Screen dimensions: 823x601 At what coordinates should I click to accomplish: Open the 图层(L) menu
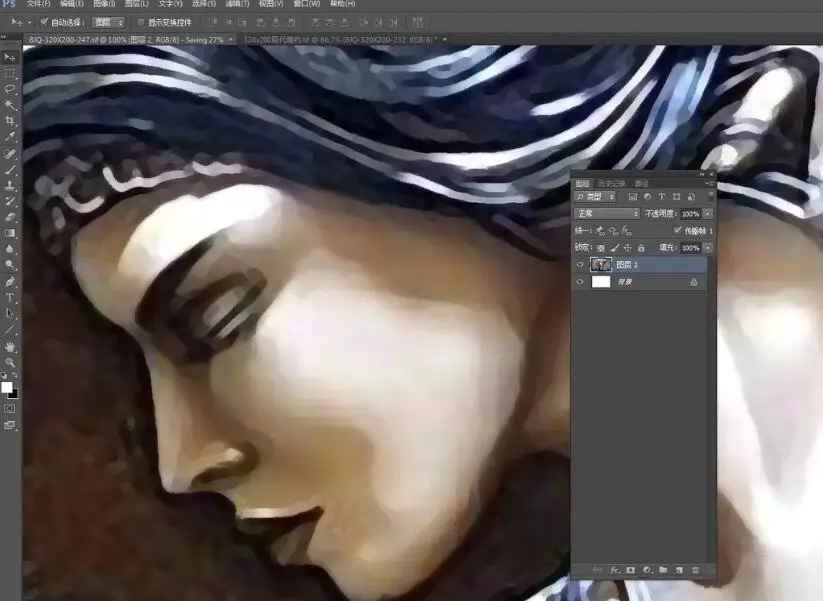pyautogui.click(x=136, y=4)
